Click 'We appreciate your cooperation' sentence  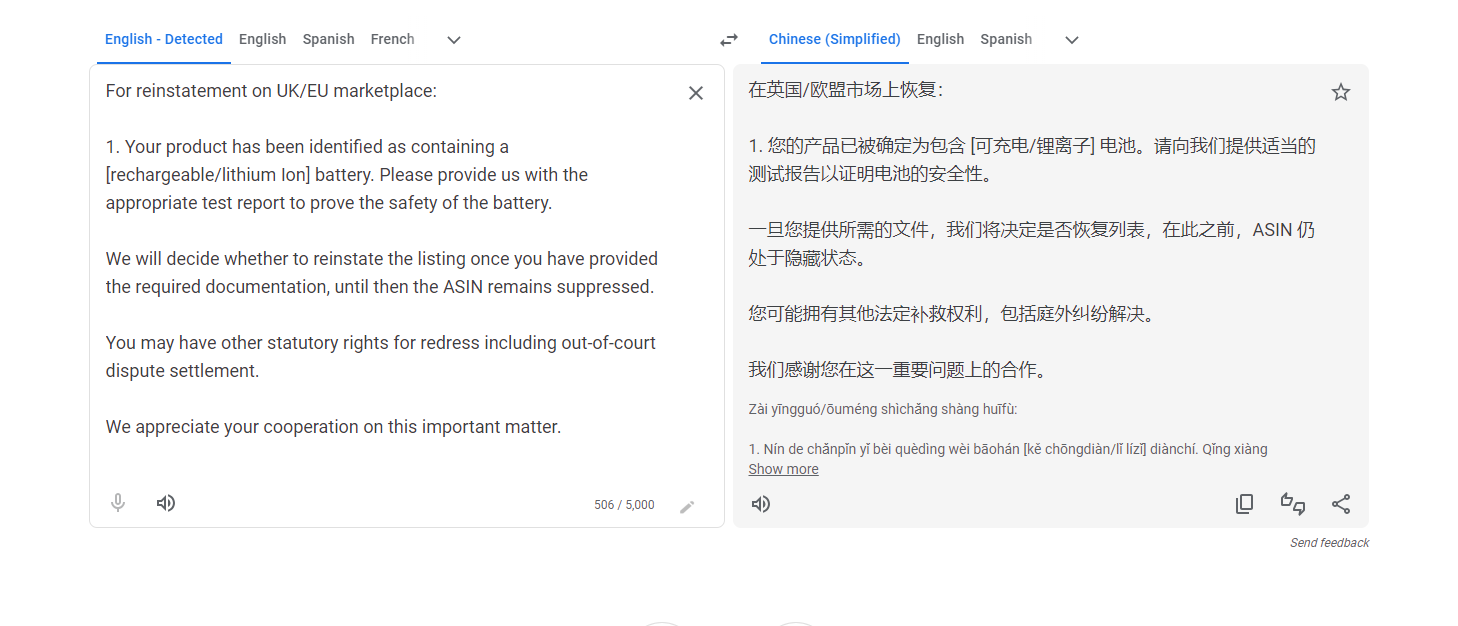[333, 427]
